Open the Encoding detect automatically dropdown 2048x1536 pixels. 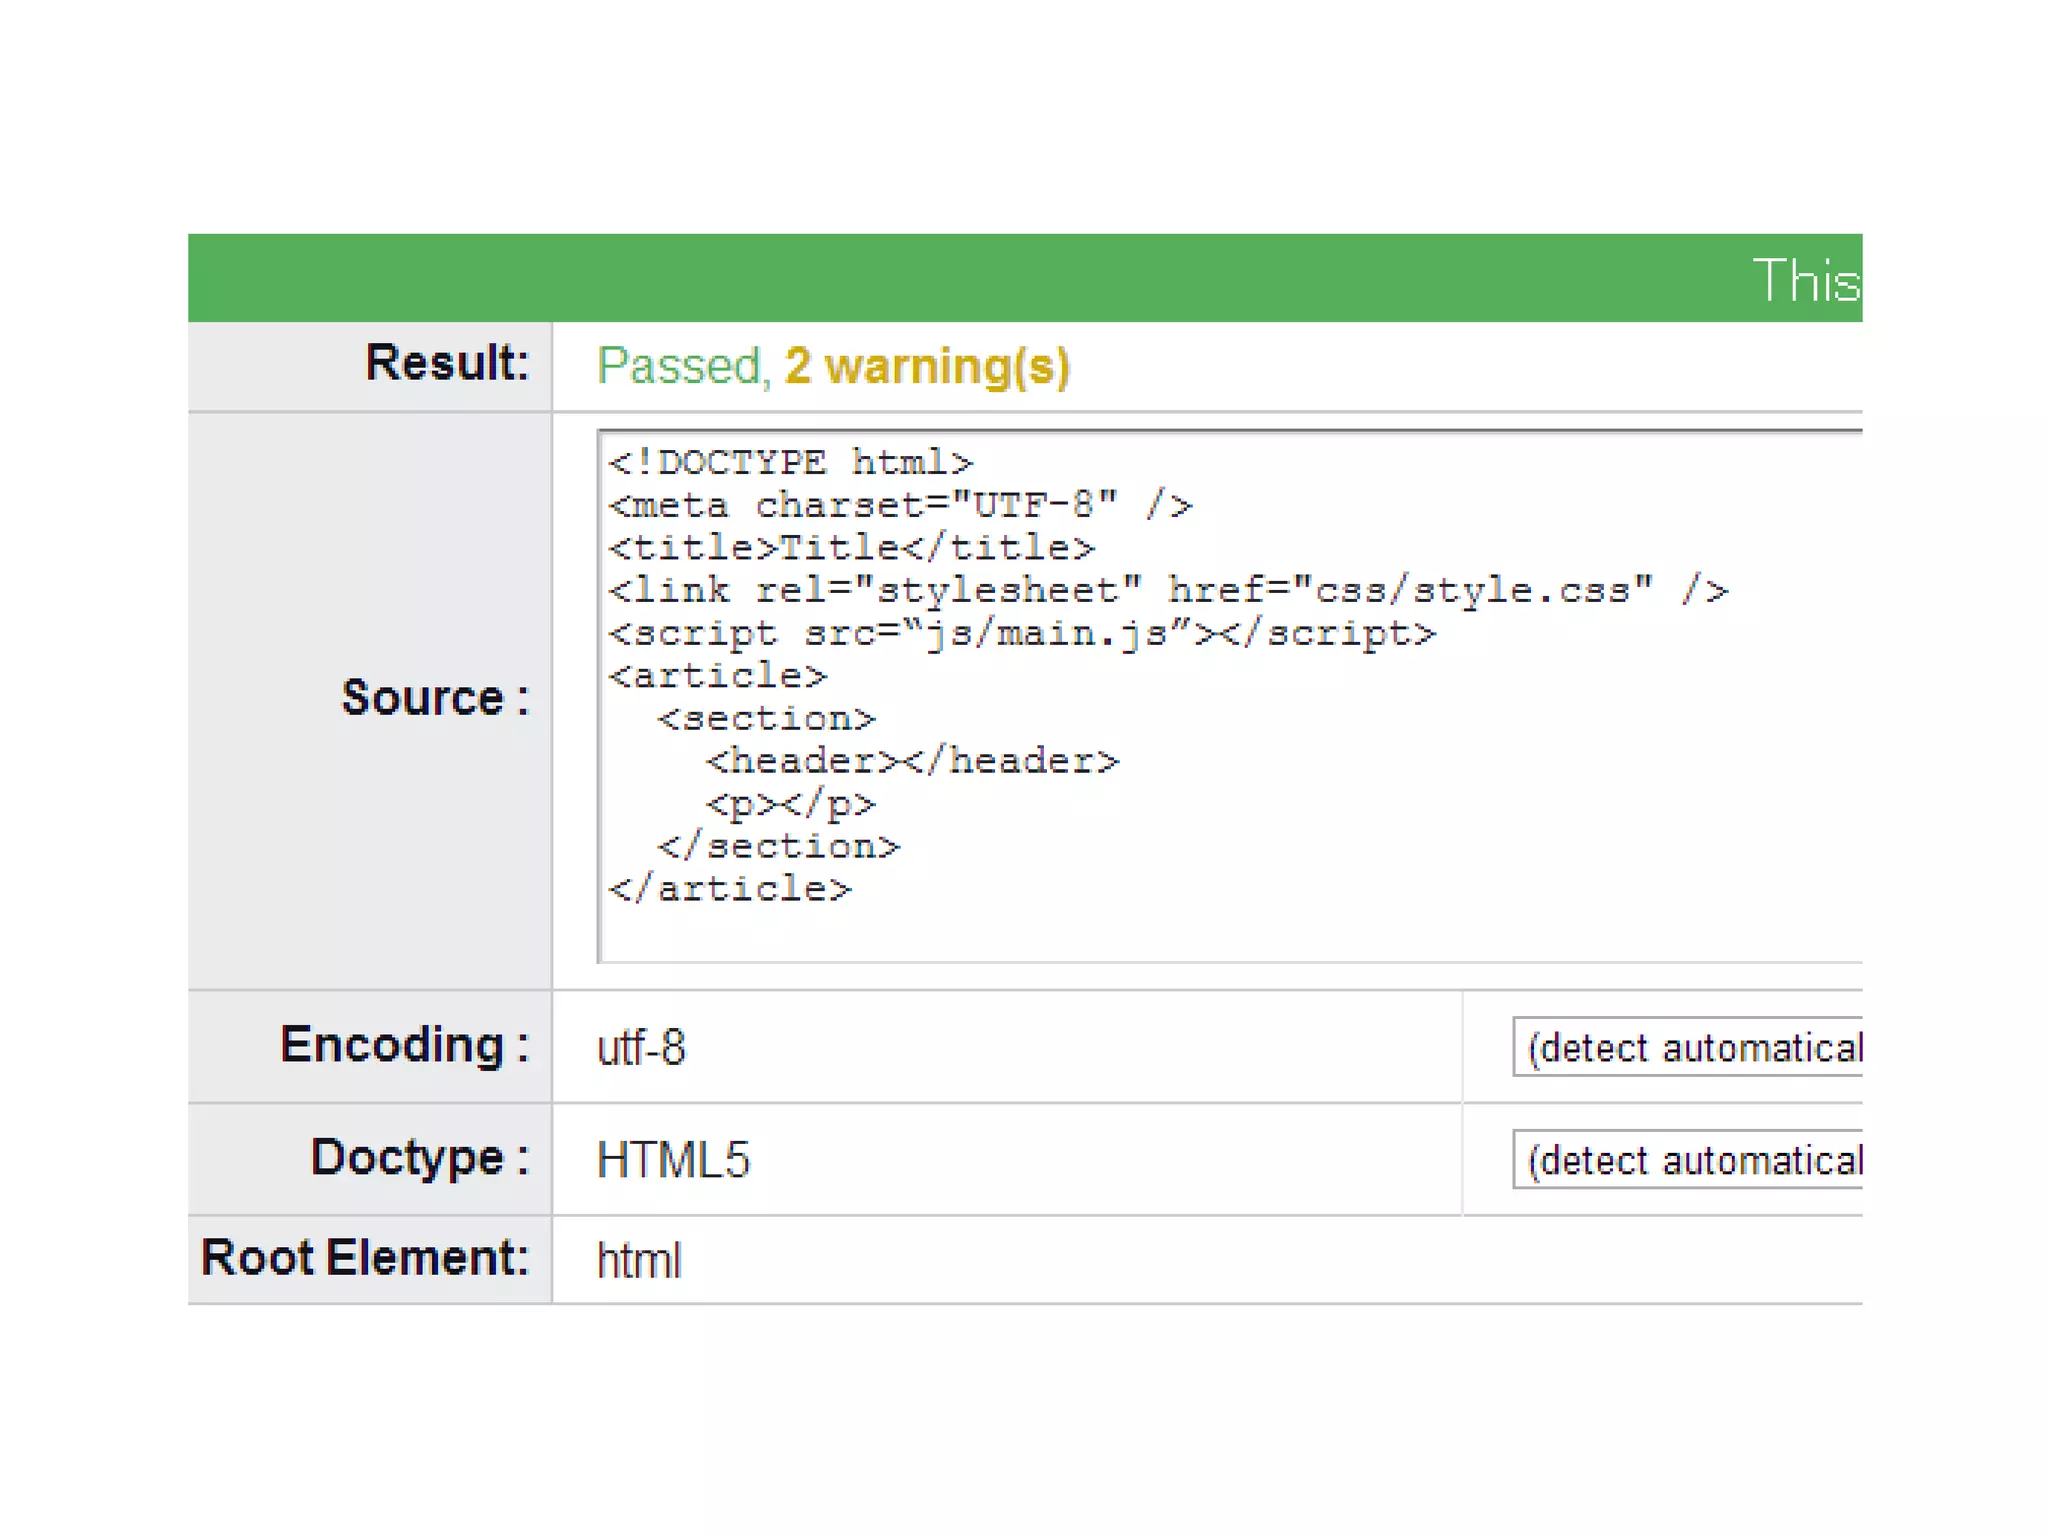coord(1688,1047)
